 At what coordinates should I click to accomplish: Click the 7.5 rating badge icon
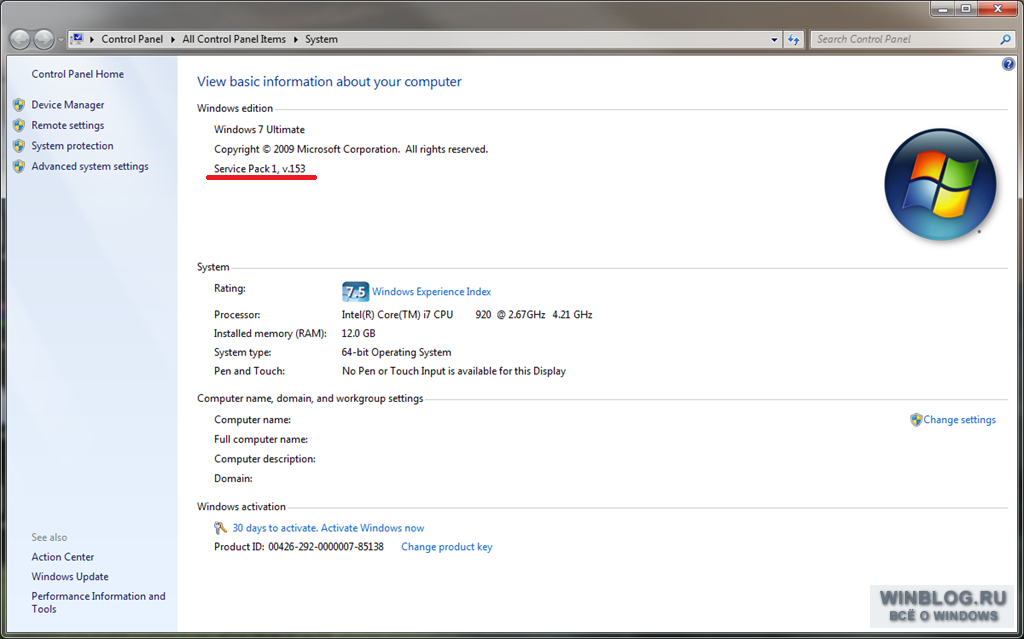click(355, 291)
